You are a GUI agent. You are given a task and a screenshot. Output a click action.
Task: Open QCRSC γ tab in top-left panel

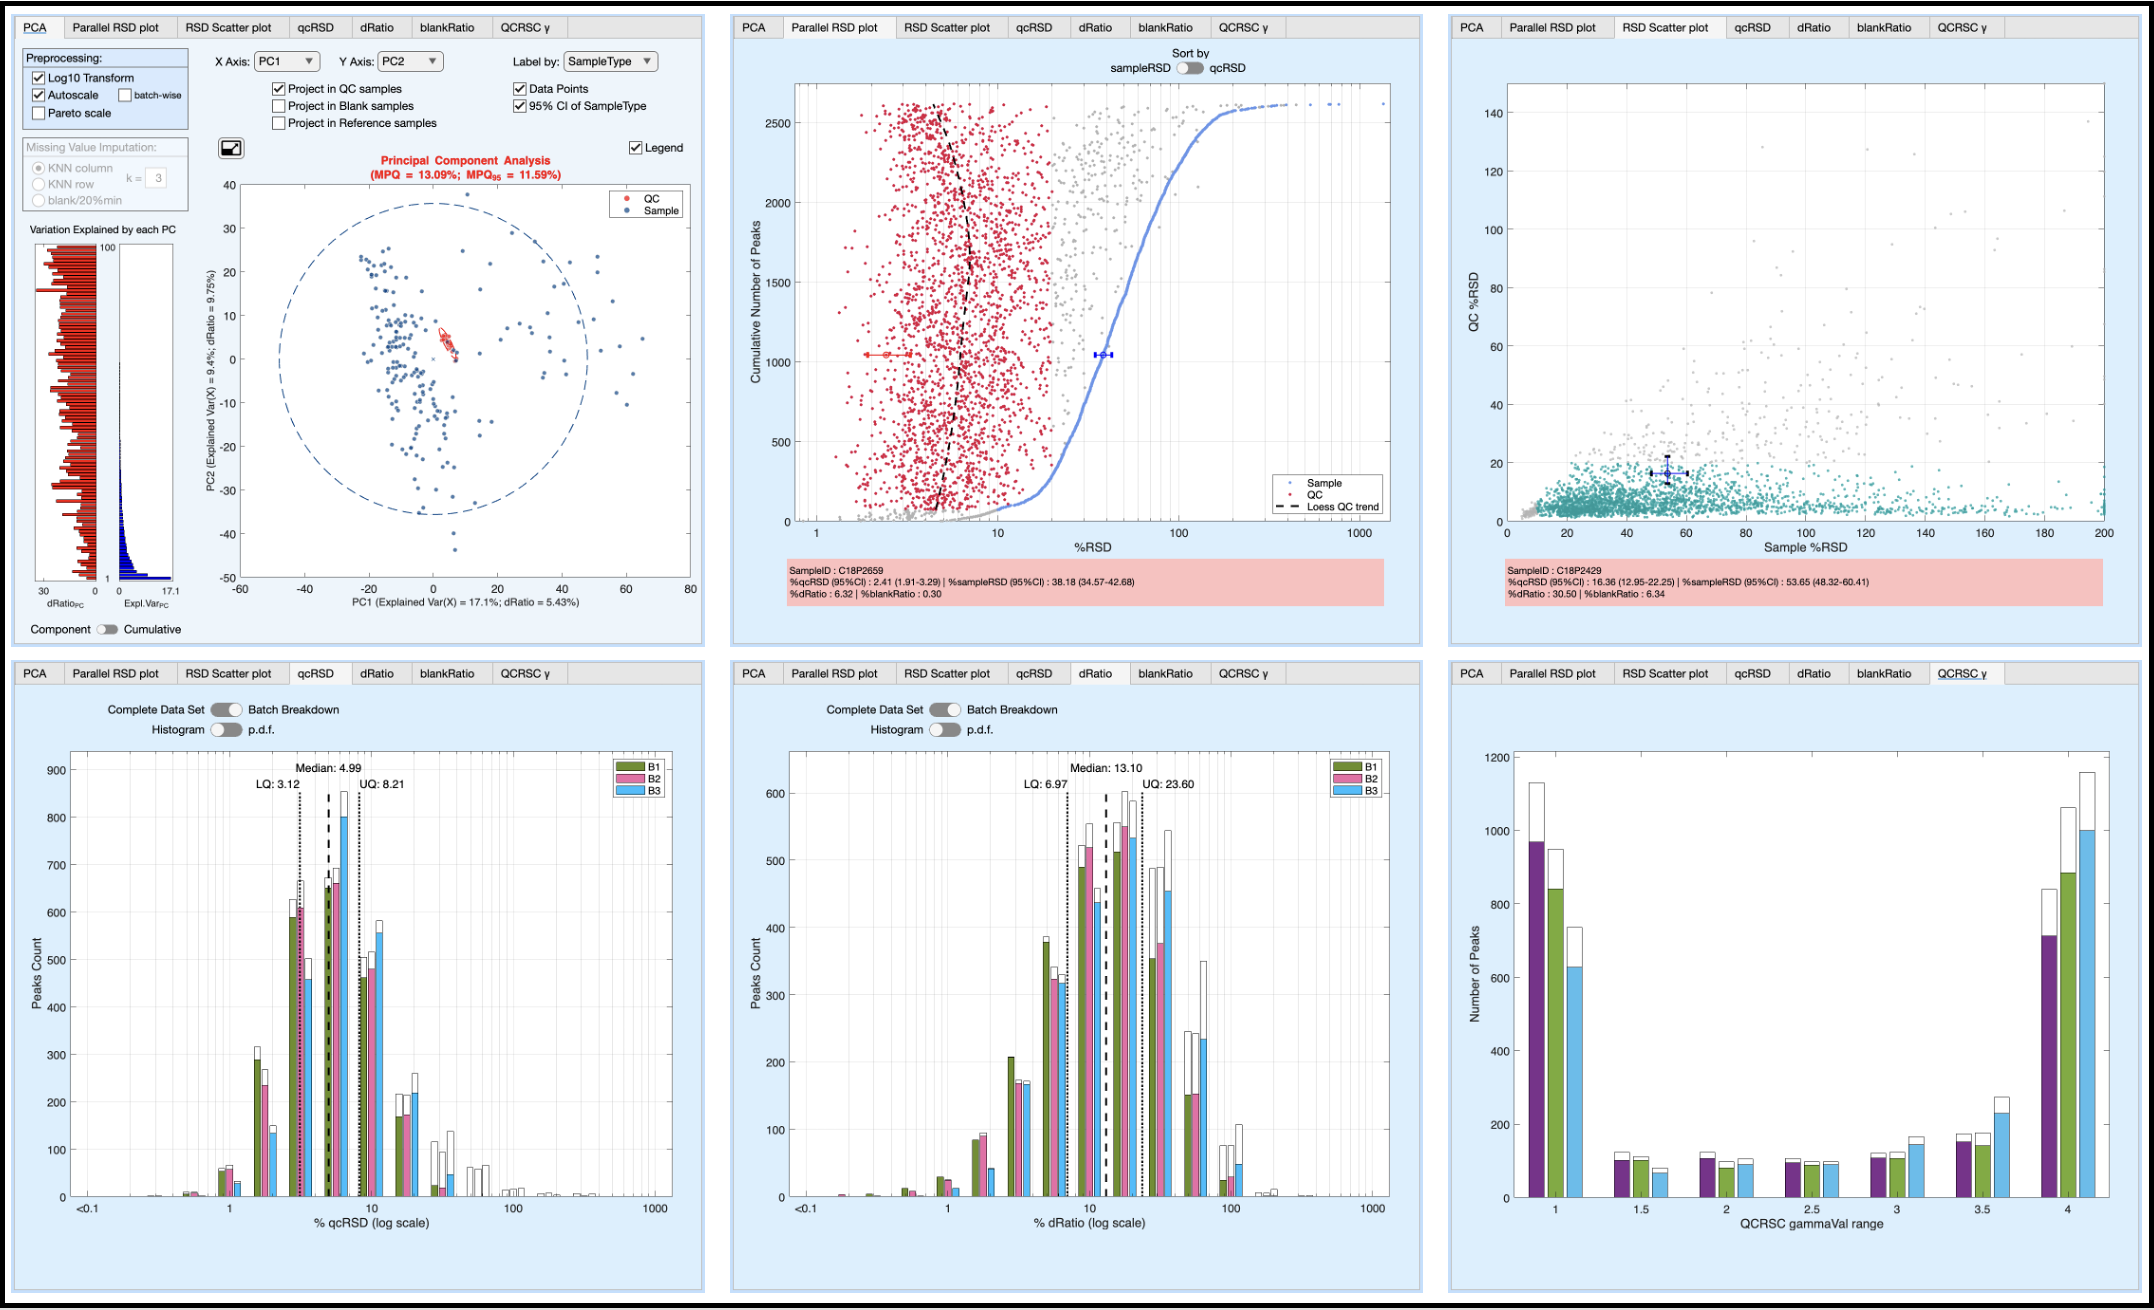526,28
